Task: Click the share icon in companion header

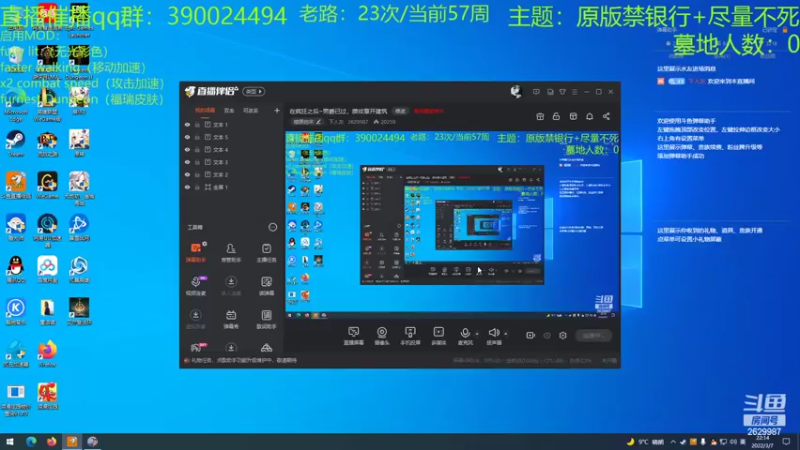Action: pyautogui.click(x=606, y=116)
